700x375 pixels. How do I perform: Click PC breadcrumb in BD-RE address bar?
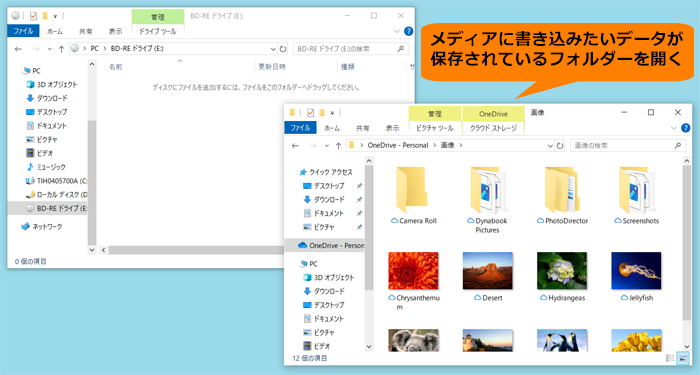pos(94,49)
